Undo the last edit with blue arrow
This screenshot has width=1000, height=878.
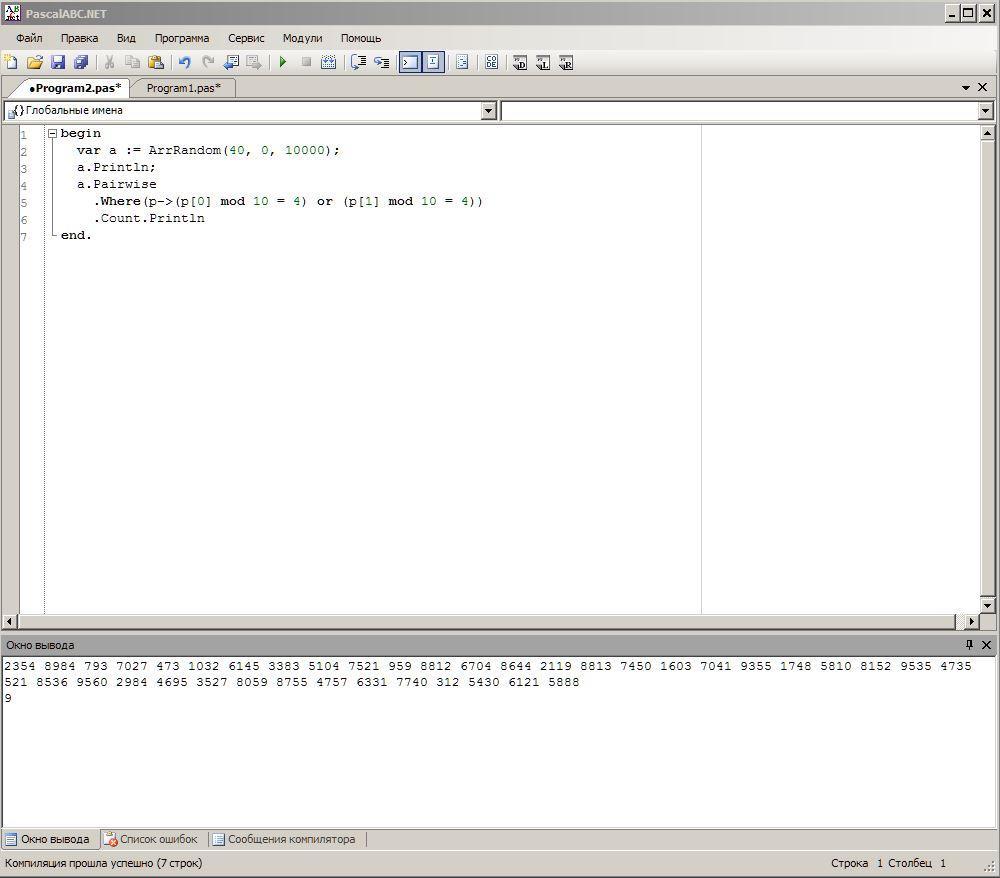click(x=185, y=62)
